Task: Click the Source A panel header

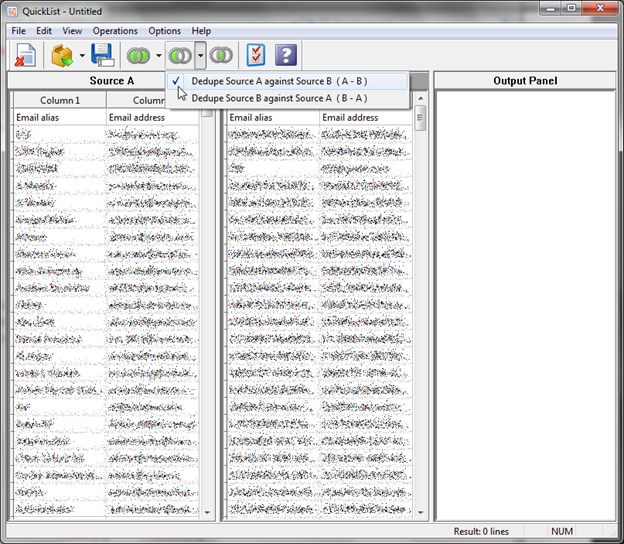Action: [x=111, y=81]
